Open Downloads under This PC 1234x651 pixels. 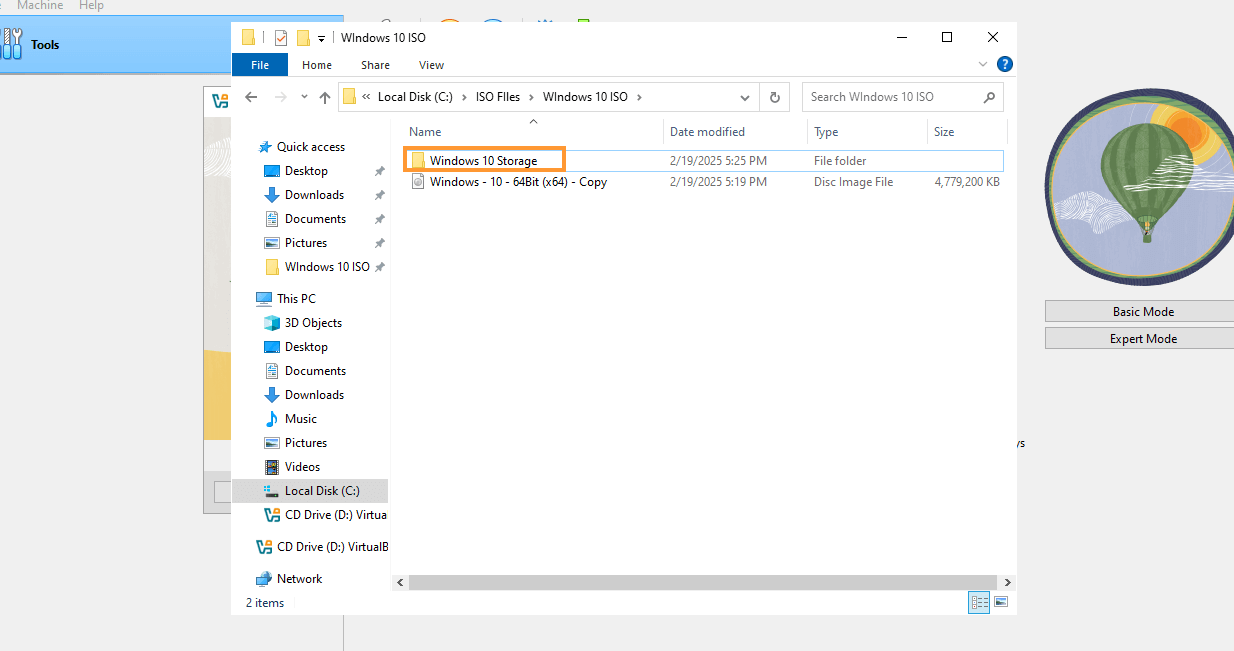coord(314,395)
